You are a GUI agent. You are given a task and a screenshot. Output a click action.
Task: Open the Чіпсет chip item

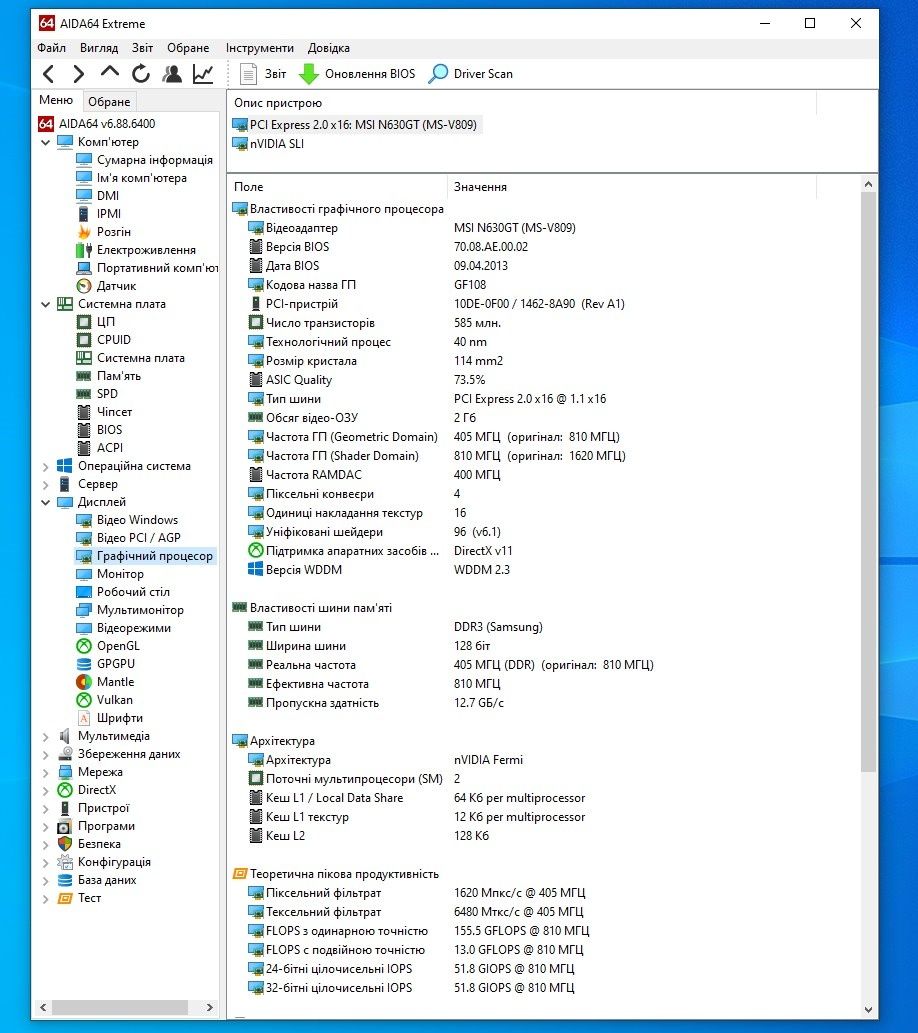(104, 412)
